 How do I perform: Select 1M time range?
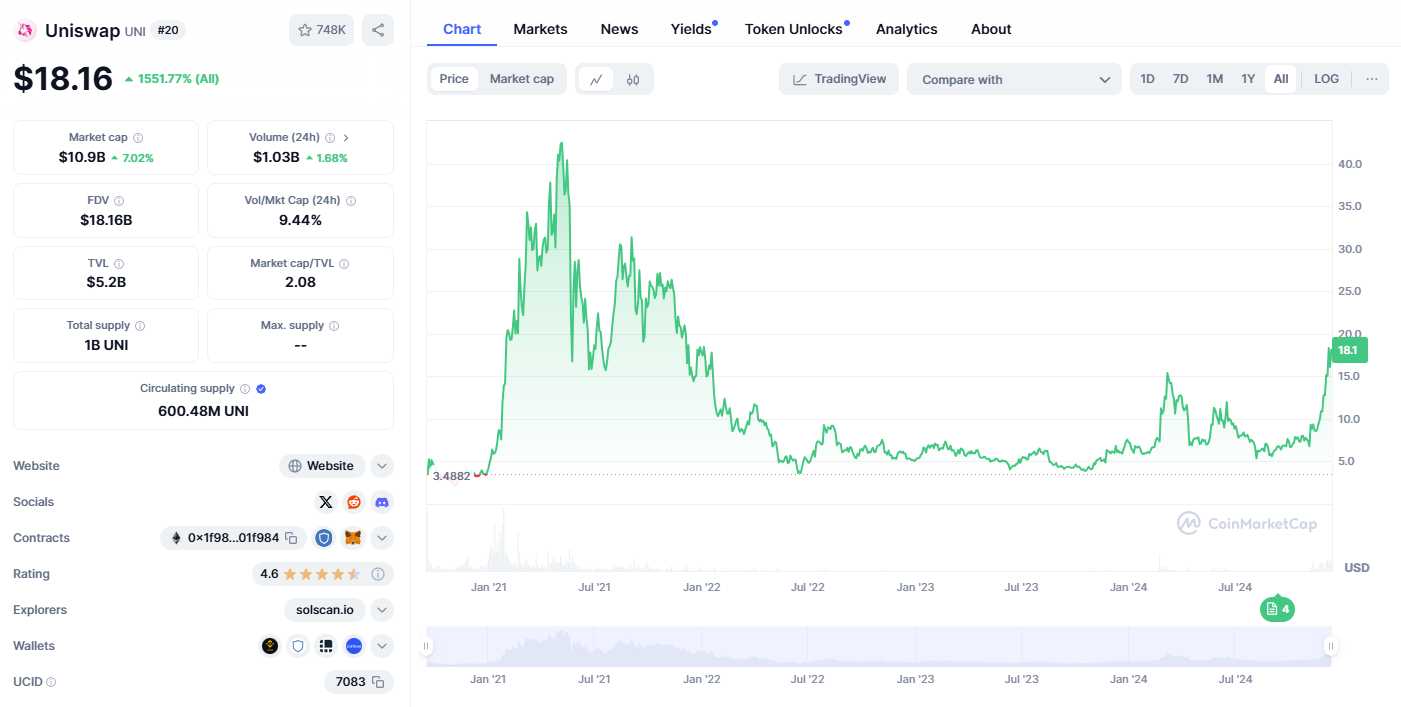coord(1214,79)
